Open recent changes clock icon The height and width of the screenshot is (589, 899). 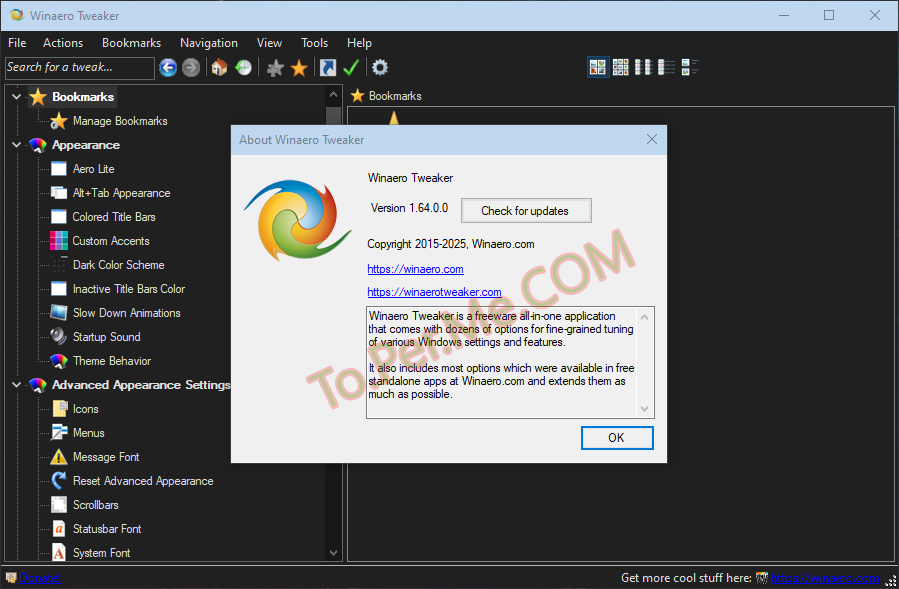click(x=243, y=68)
